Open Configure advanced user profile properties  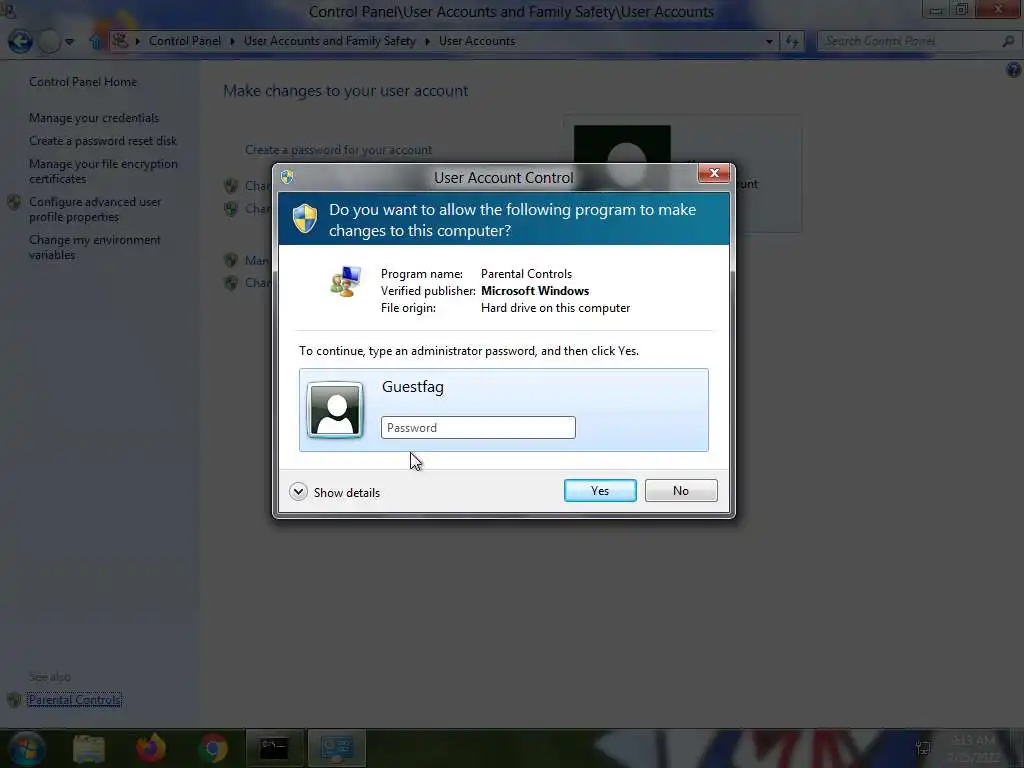coord(95,209)
